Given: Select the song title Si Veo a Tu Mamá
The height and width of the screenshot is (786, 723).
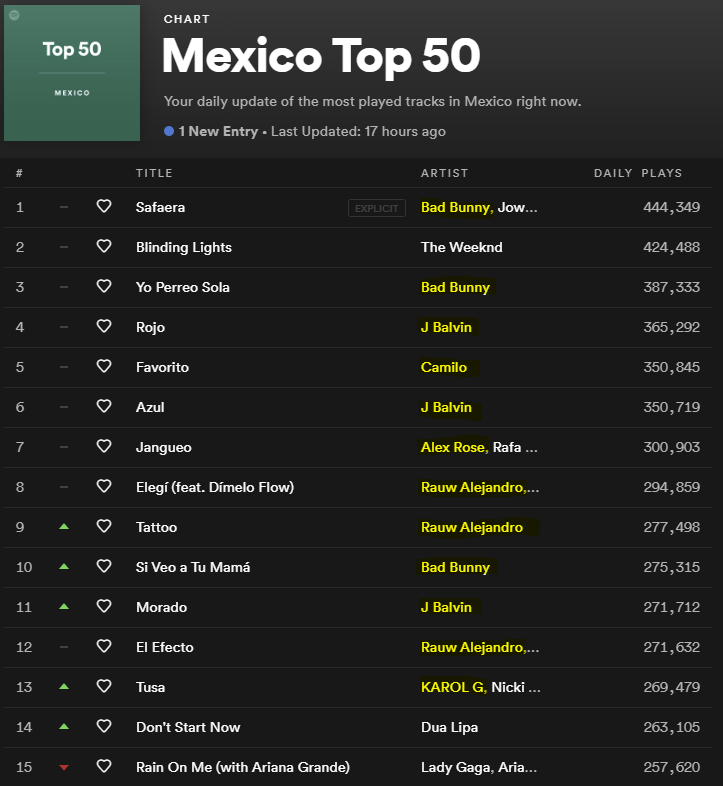Looking at the screenshot, I should click(193, 567).
